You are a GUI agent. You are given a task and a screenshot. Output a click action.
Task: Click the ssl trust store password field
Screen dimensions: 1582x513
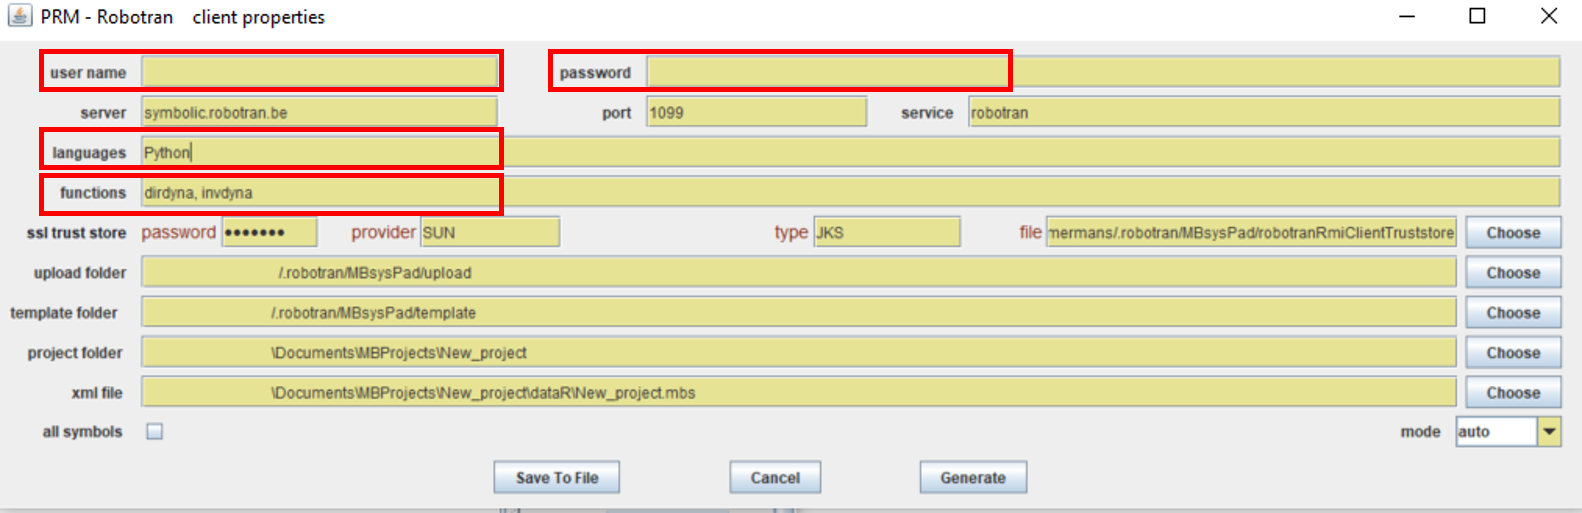click(x=269, y=232)
